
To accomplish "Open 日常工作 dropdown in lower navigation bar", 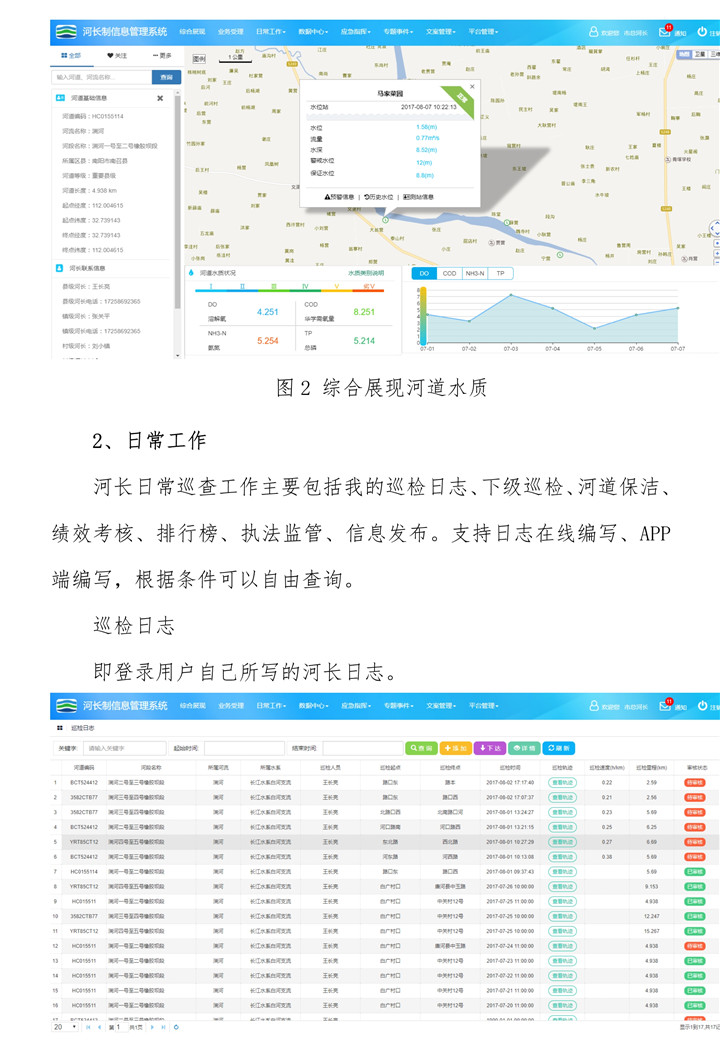I will click(x=271, y=705).
